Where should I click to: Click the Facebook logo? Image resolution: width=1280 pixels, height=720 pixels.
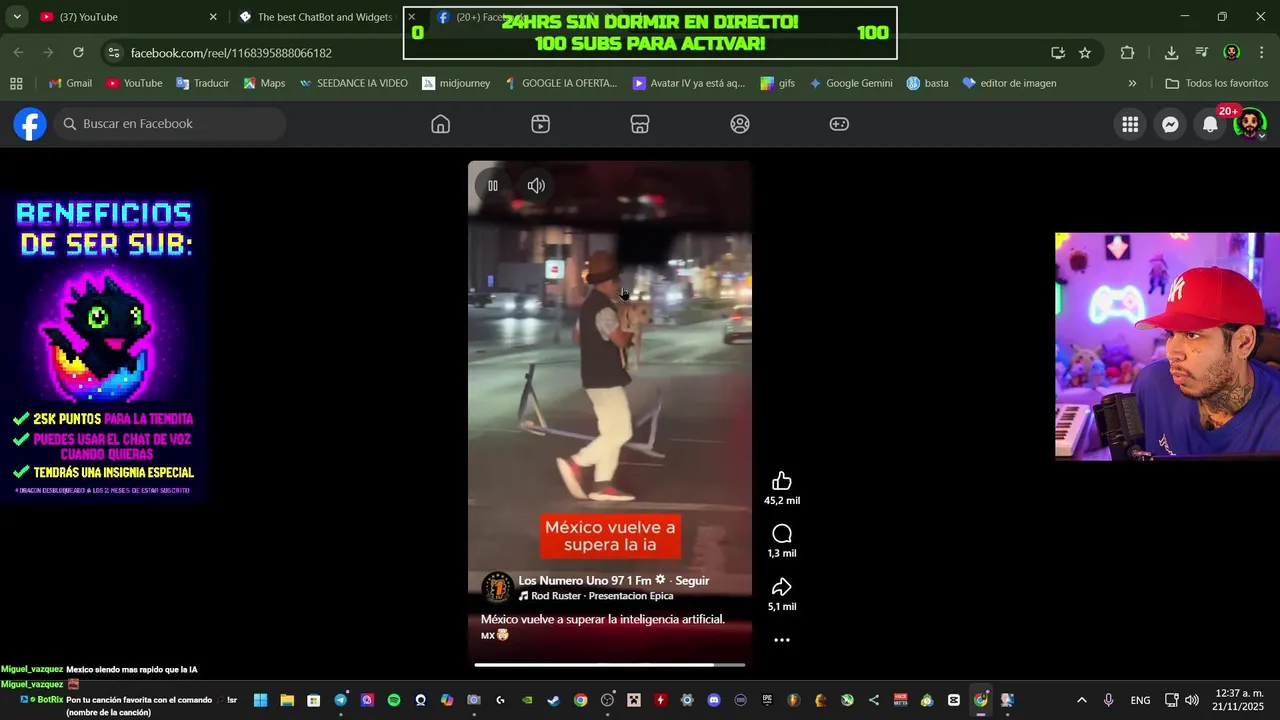coord(30,124)
